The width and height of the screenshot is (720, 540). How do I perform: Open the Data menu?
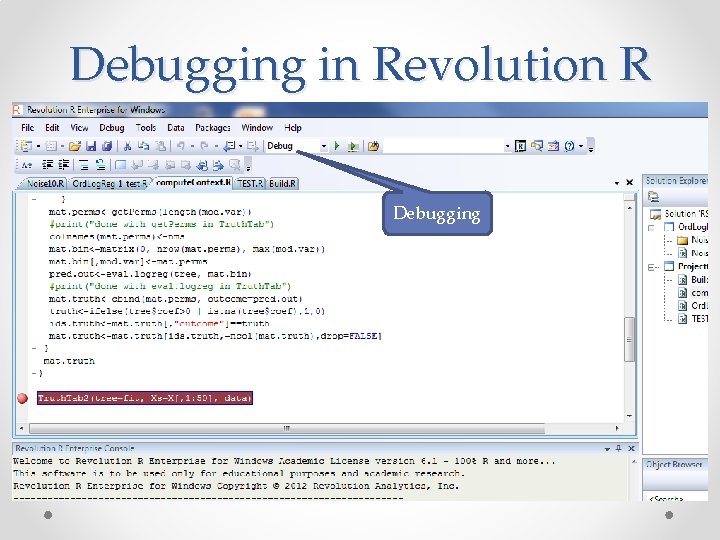click(x=175, y=128)
